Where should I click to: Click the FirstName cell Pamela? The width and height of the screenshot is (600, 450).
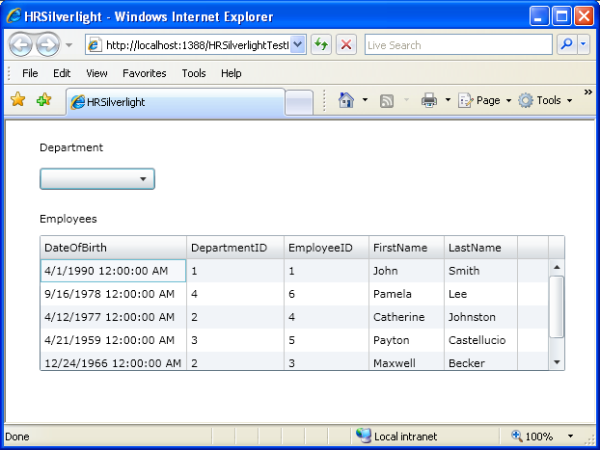(x=406, y=294)
